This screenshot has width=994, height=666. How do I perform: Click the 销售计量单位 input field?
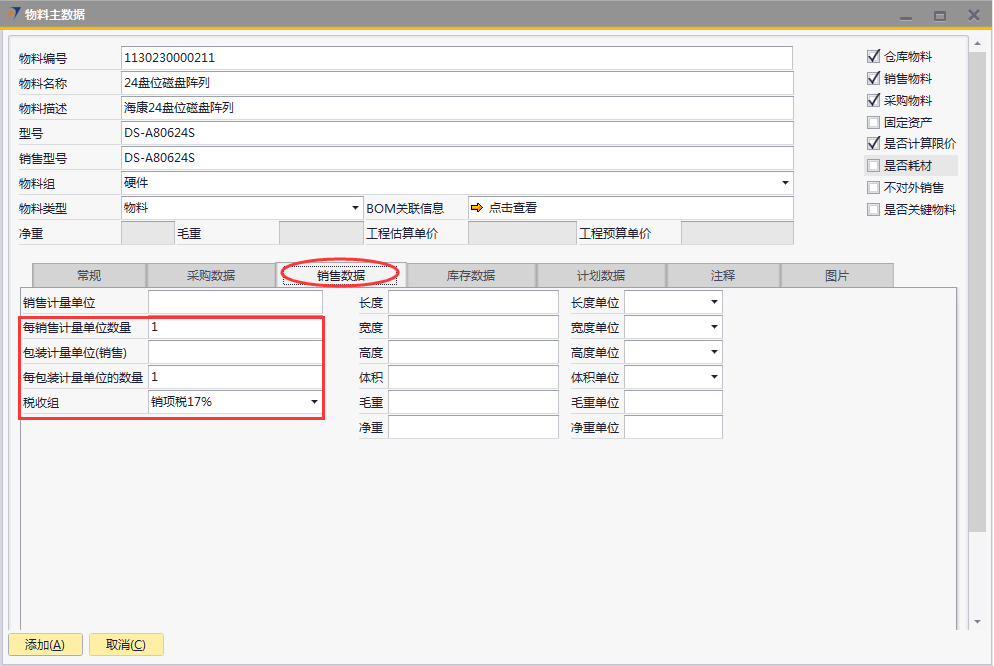[x=235, y=302]
